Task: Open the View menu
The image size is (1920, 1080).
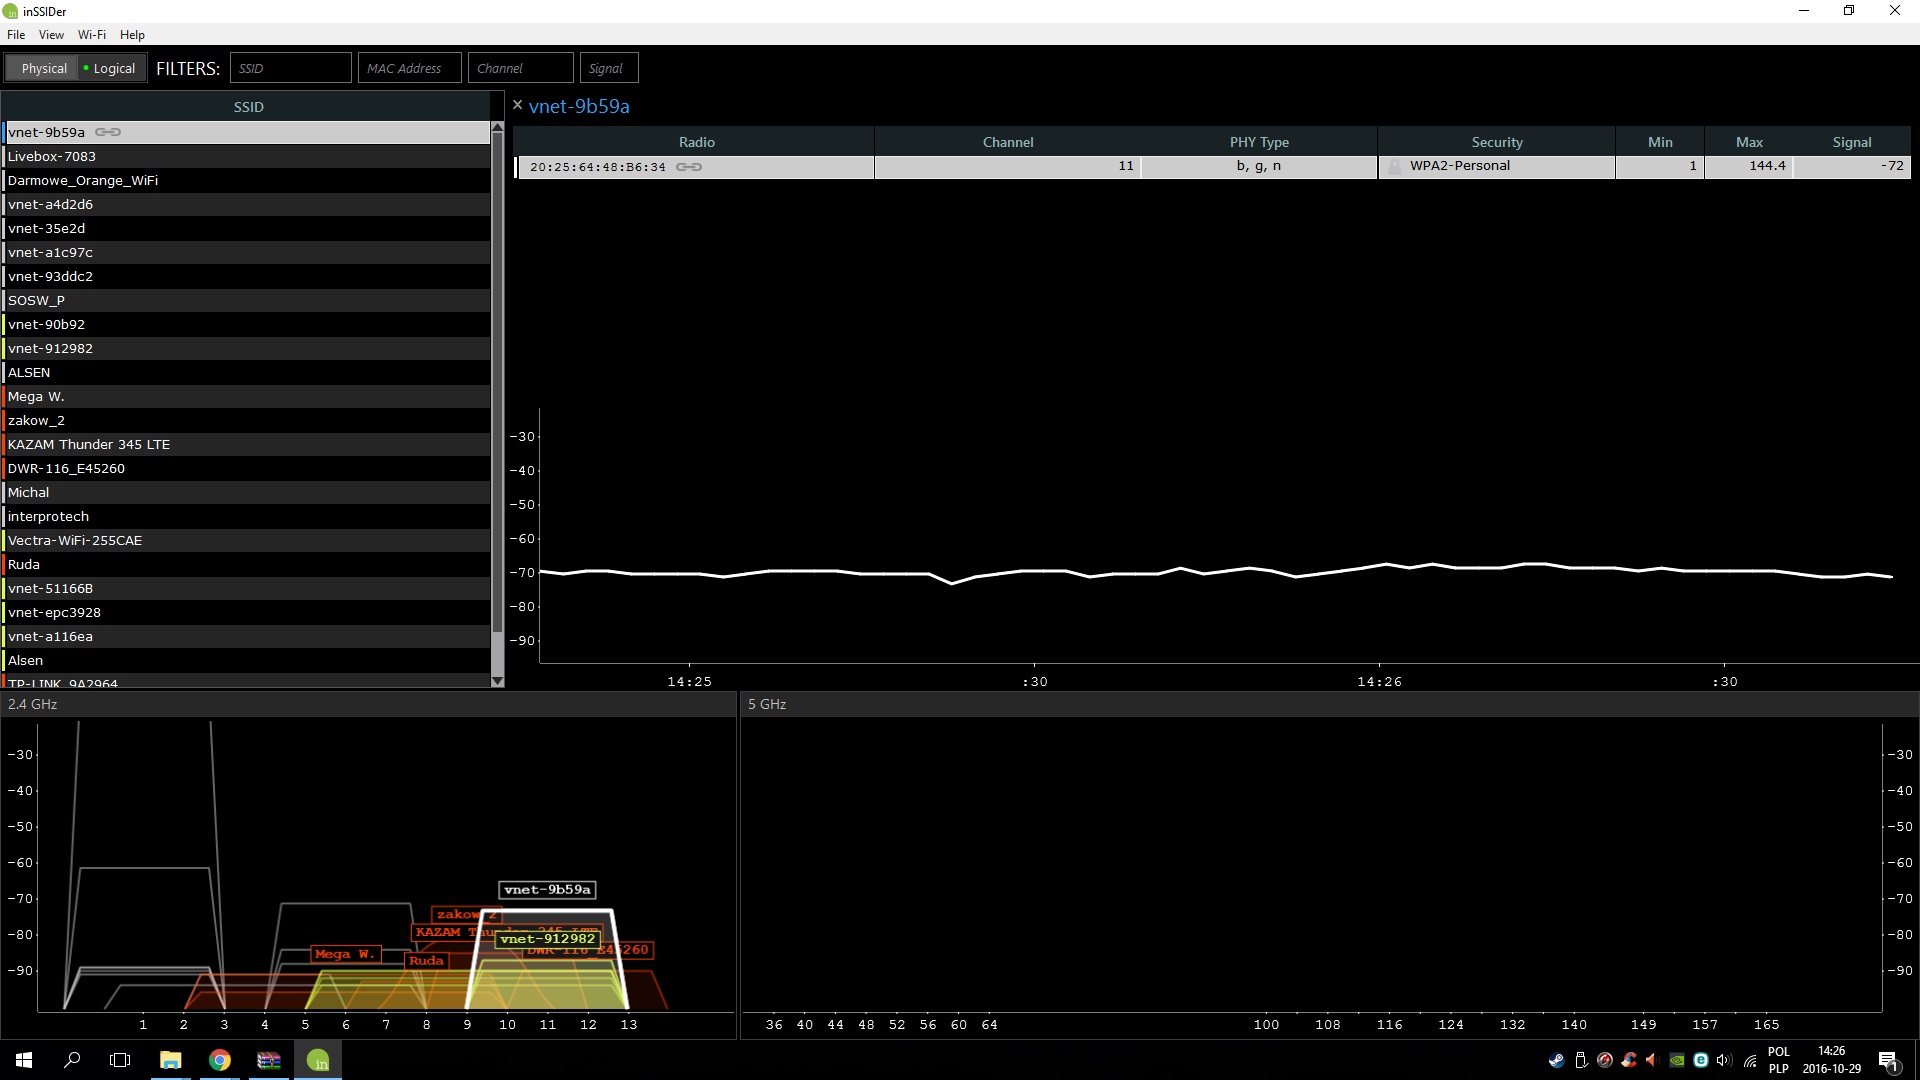Action: pos(51,34)
